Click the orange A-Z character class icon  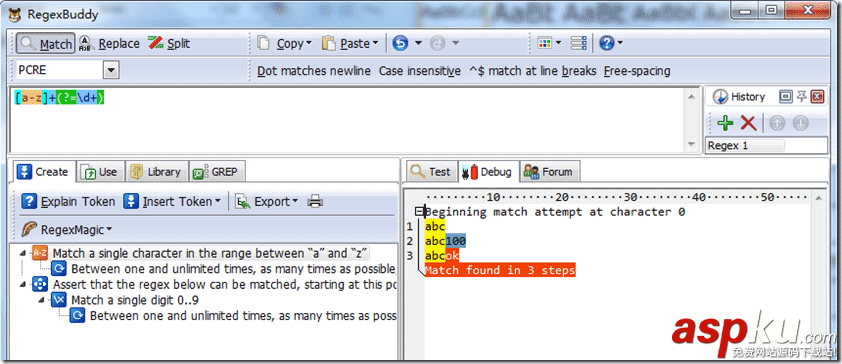click(x=40, y=253)
